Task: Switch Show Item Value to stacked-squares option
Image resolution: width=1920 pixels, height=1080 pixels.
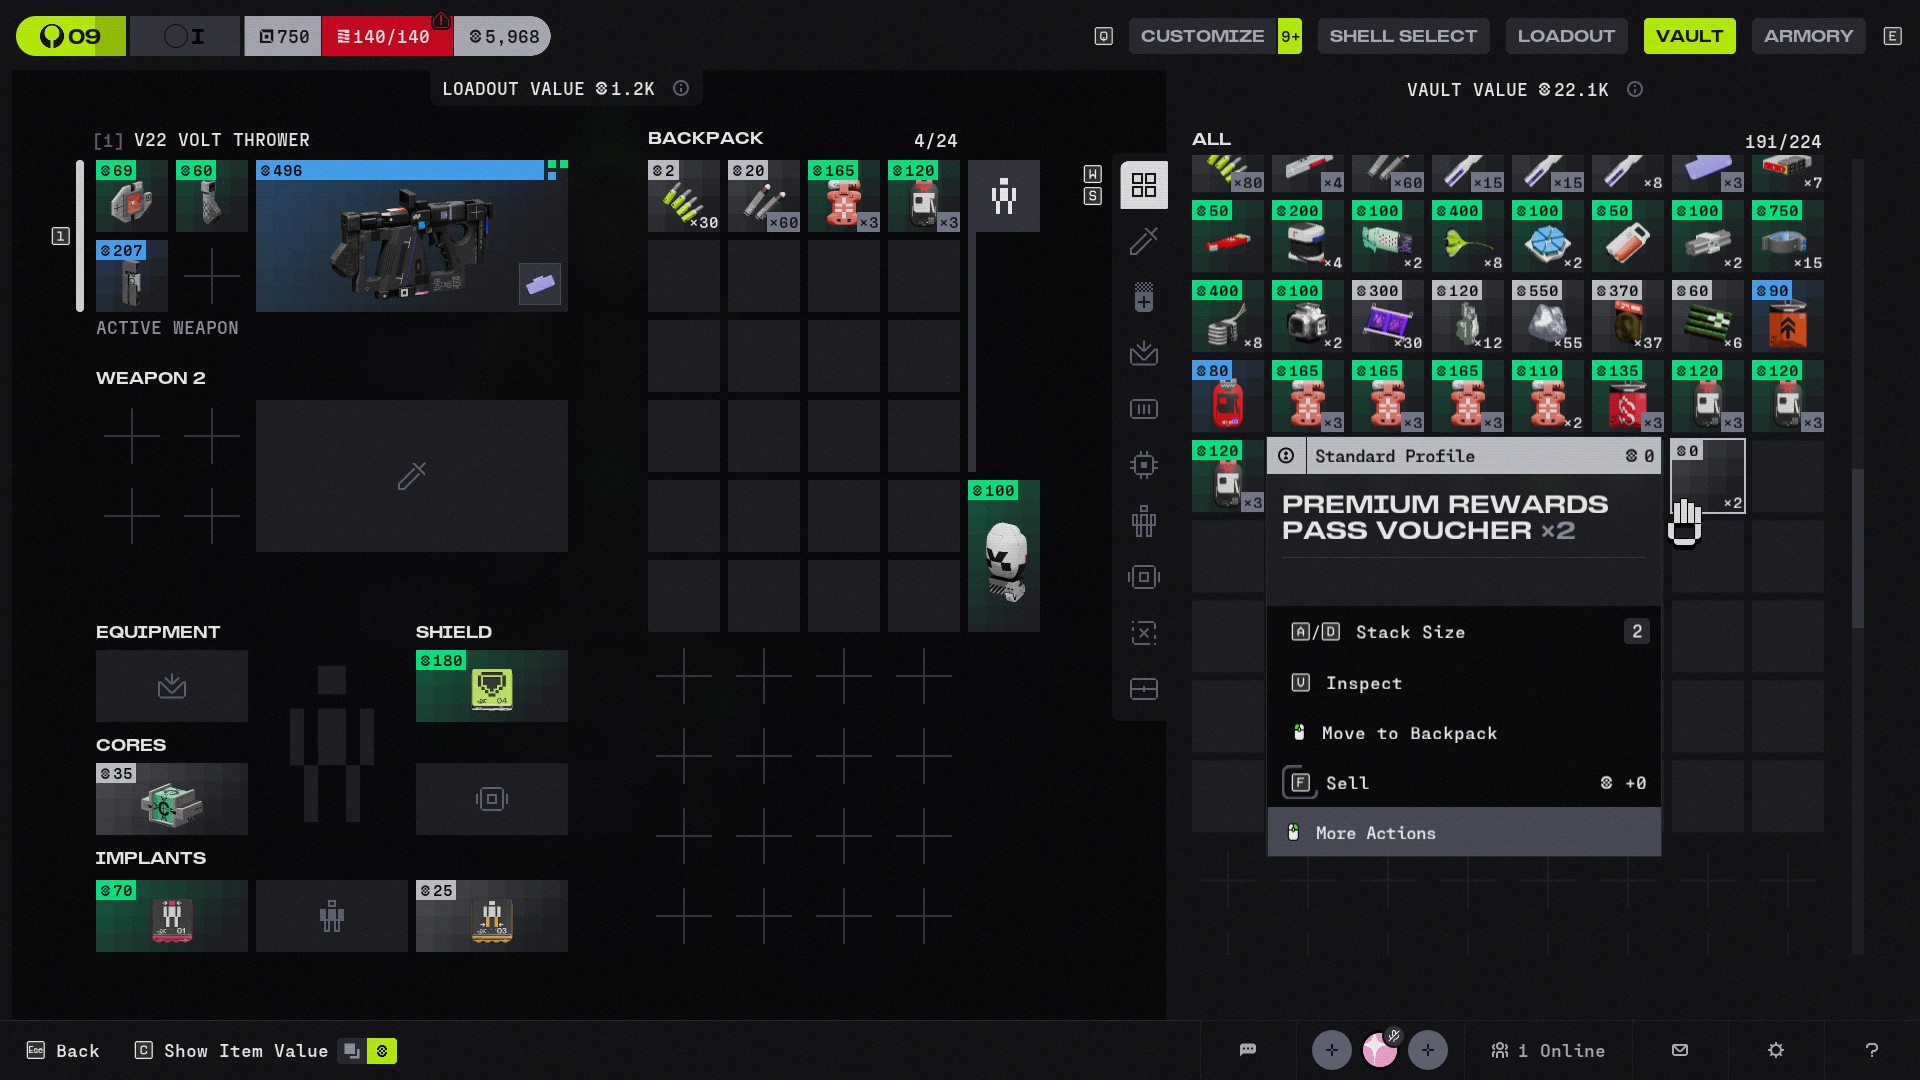Action: point(352,1051)
